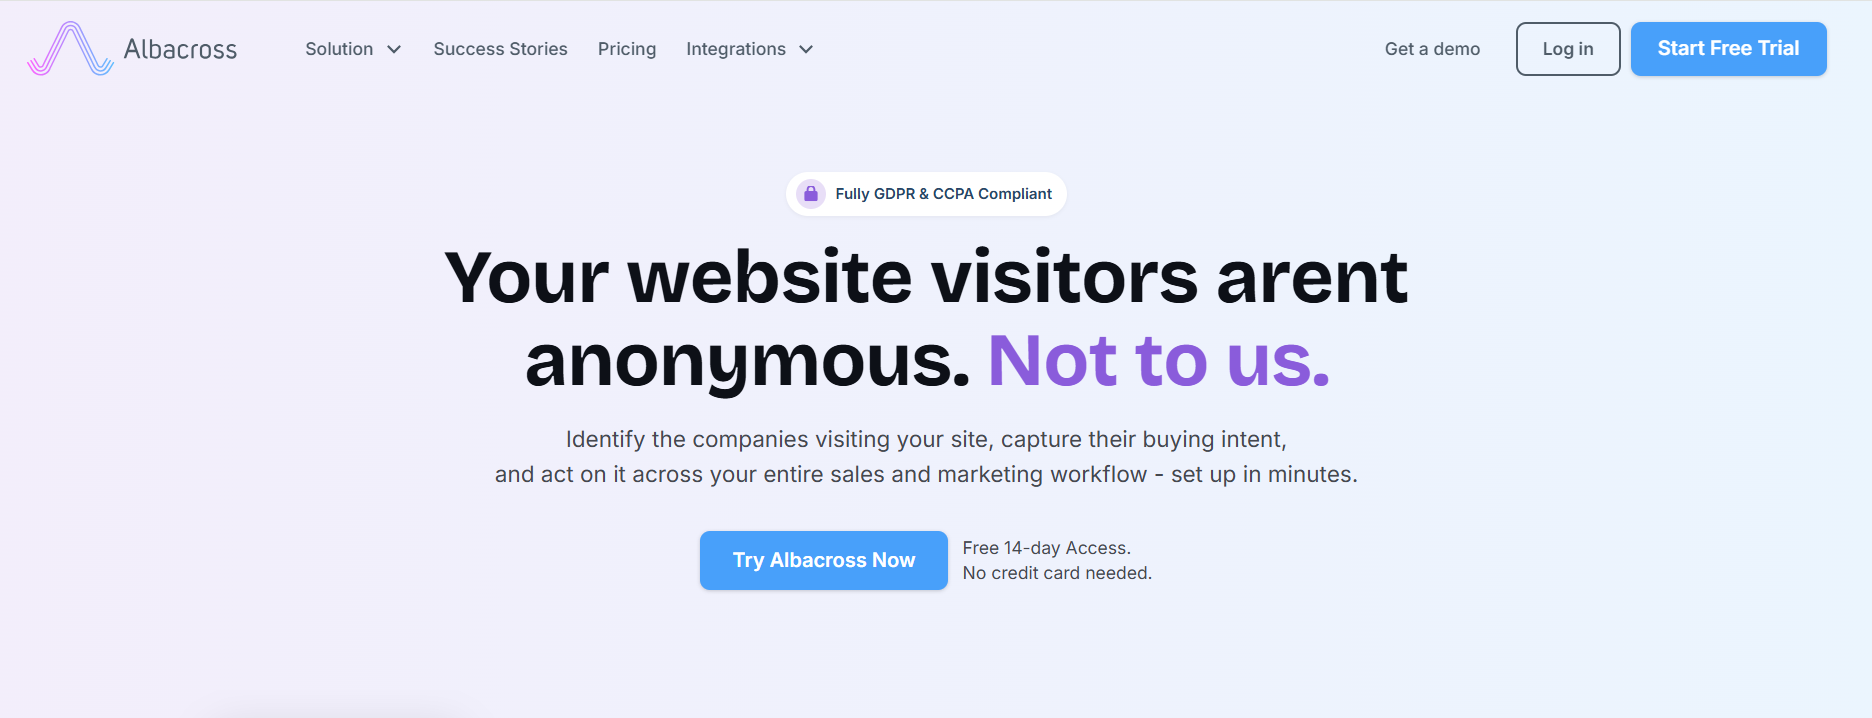Click the Fully GDPR & CCPA Compliant badge
The height and width of the screenshot is (718, 1872).
click(x=926, y=193)
